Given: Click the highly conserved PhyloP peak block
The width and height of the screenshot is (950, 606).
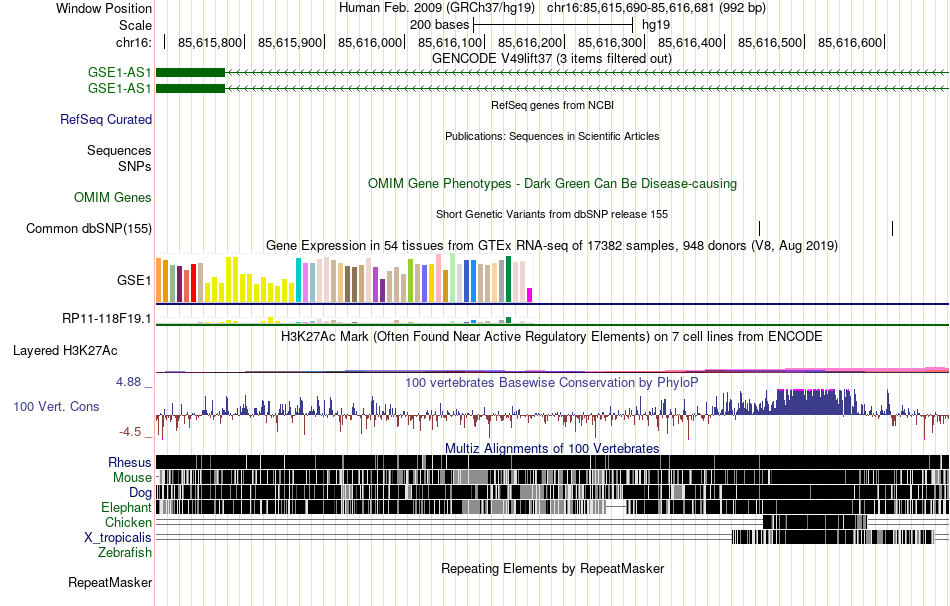Looking at the screenshot, I should (x=806, y=402).
